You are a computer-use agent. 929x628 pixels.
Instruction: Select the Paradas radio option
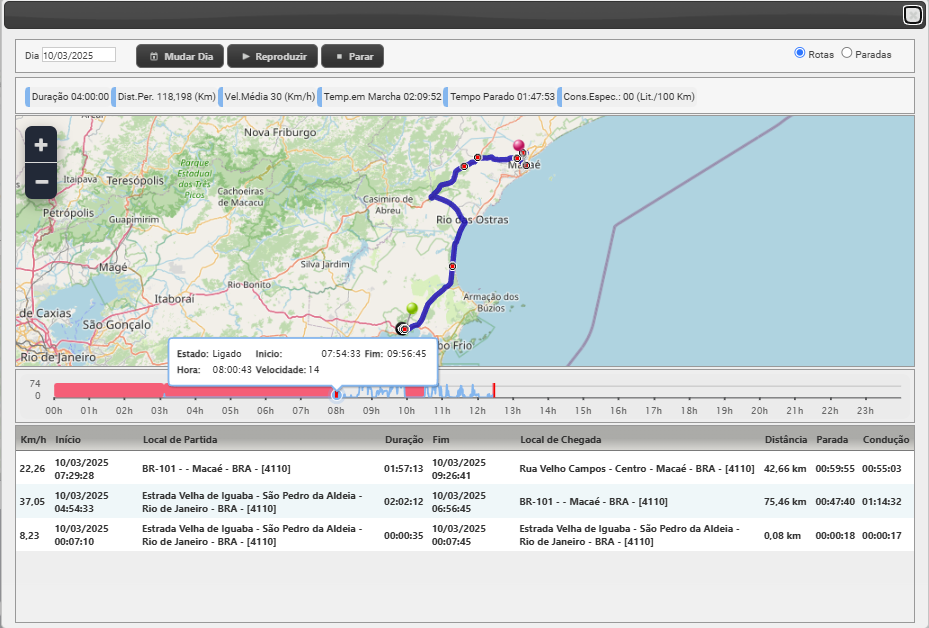[x=847, y=53]
